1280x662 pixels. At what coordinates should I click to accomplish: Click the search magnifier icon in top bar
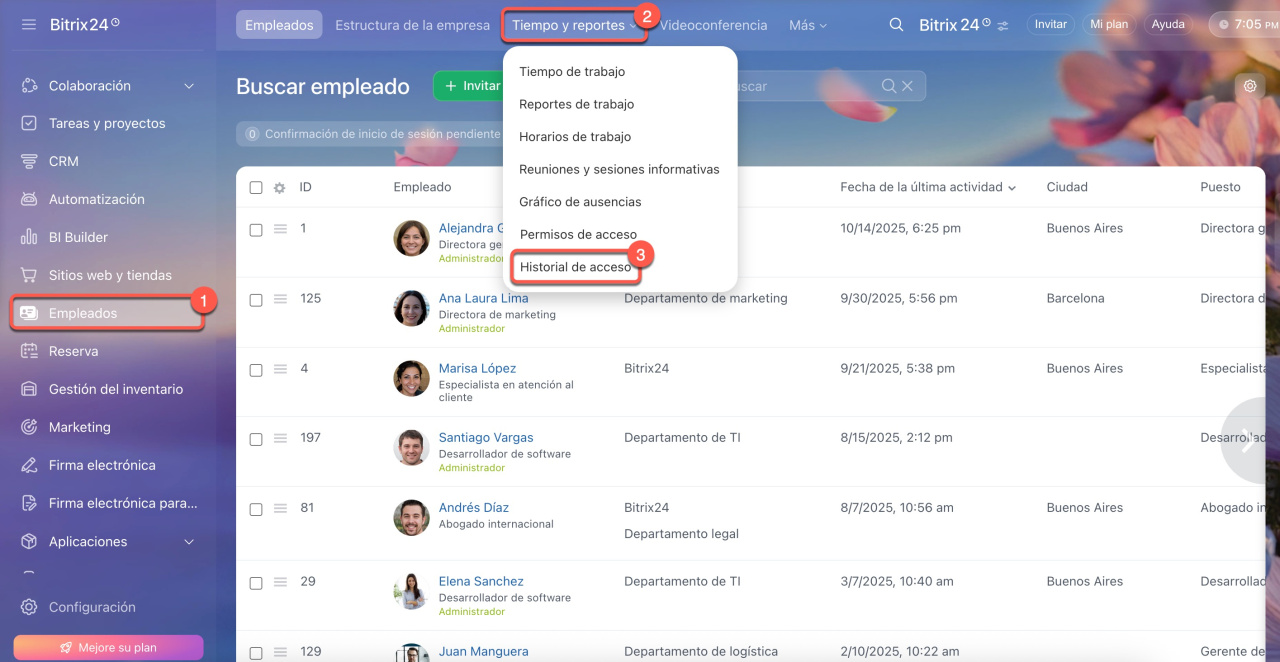coord(897,25)
